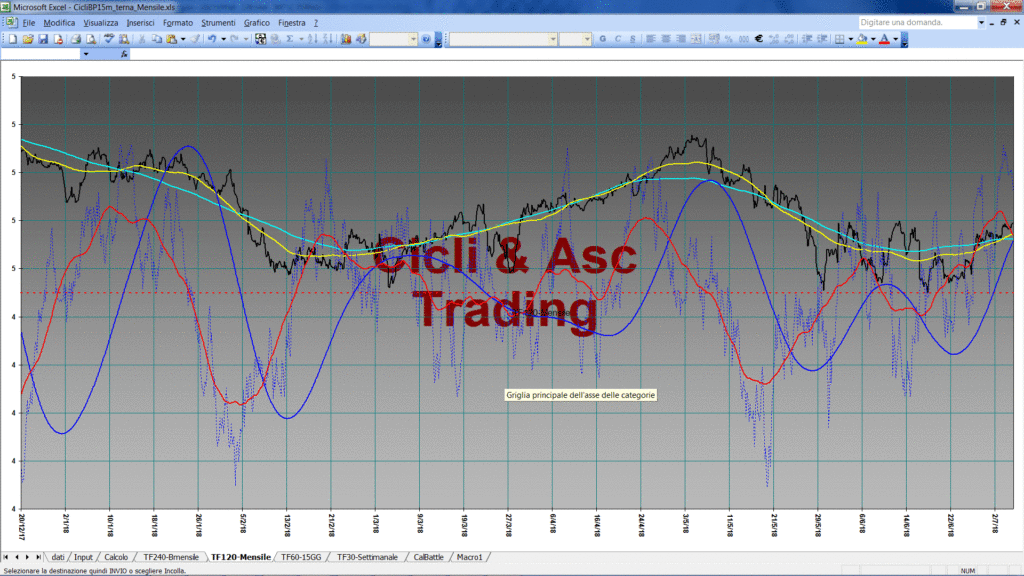Expand the Font Color arrow

(895, 39)
